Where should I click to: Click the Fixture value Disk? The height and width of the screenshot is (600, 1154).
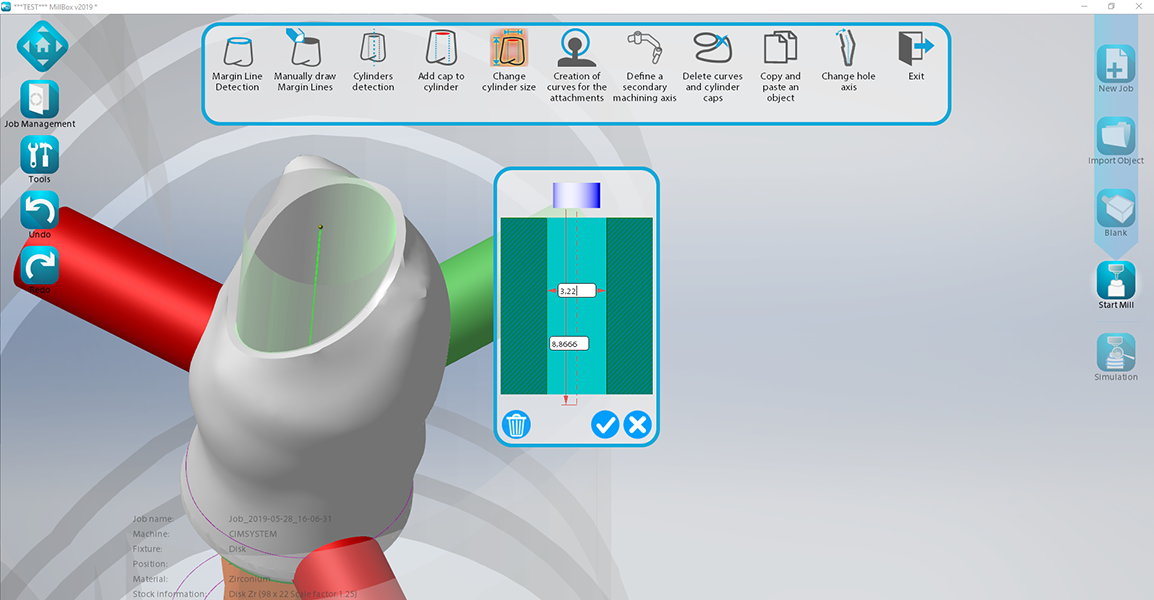click(x=237, y=549)
